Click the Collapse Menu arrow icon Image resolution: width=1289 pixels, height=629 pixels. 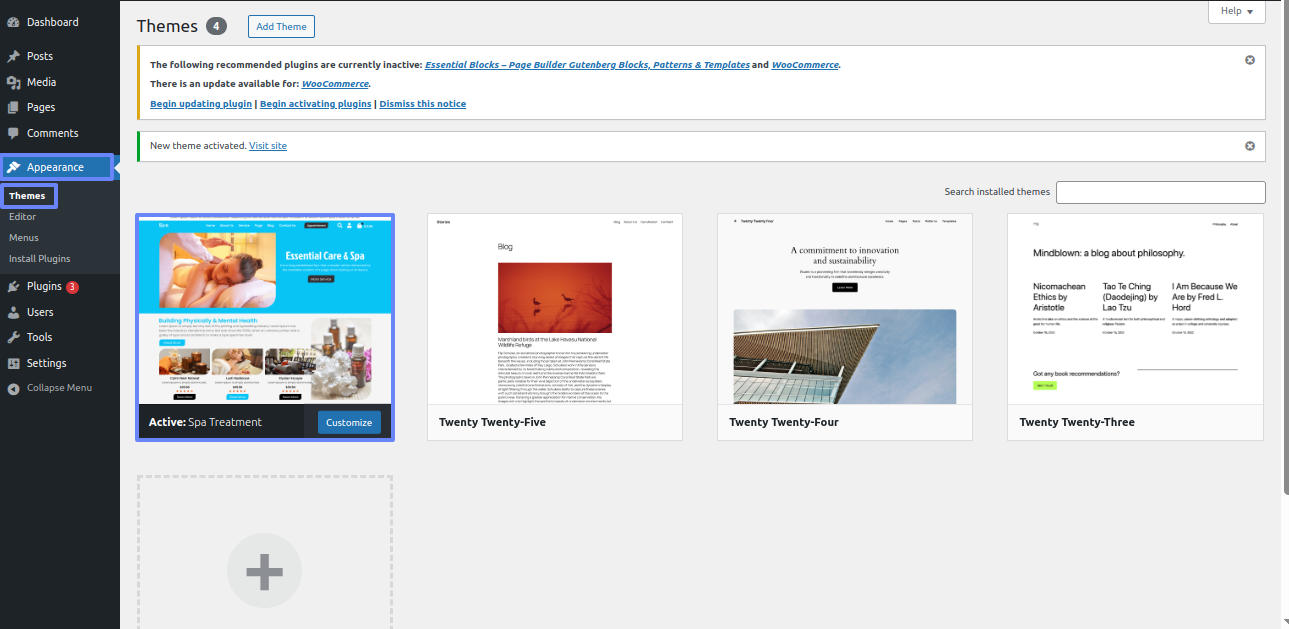(13, 388)
